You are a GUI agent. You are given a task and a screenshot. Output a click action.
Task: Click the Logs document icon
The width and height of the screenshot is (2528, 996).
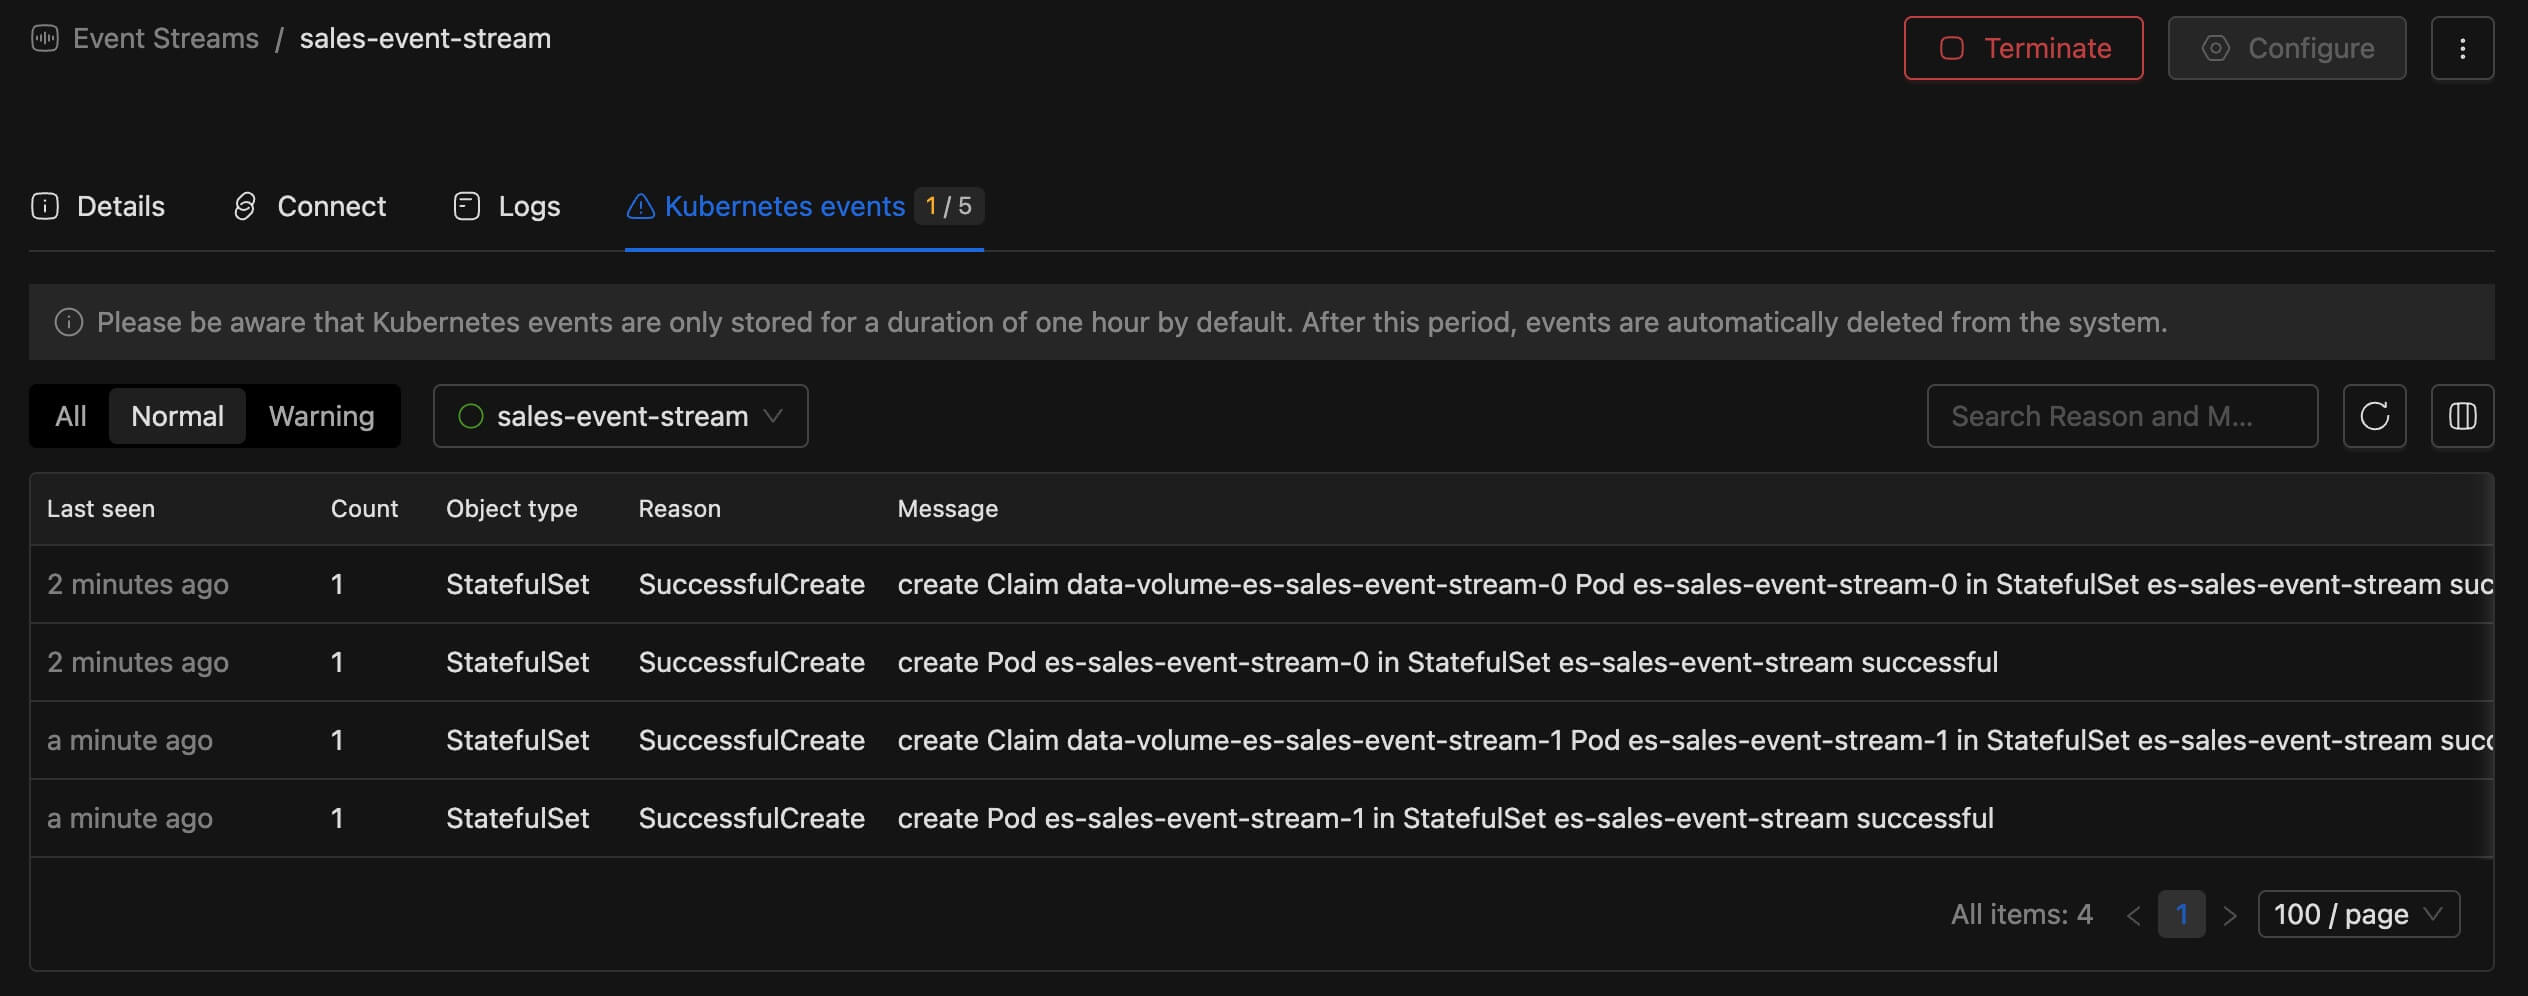pyautogui.click(x=466, y=206)
